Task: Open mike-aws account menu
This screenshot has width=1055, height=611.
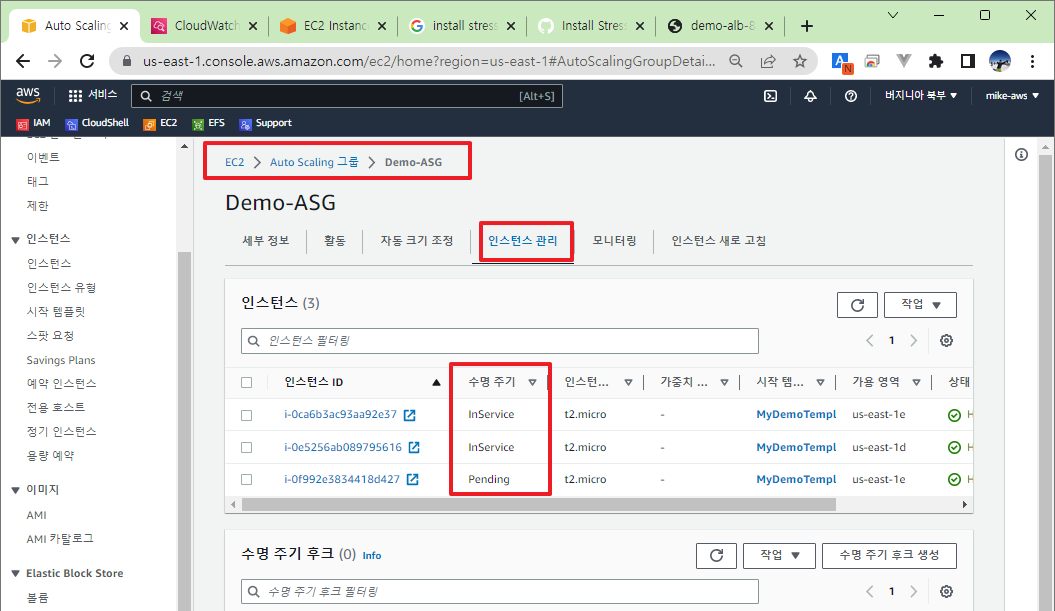Action: tap(1012, 96)
